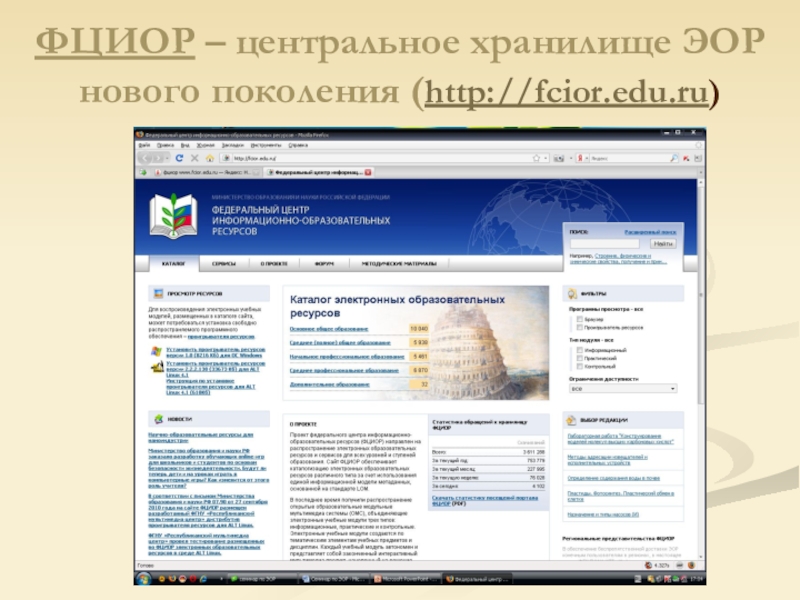Open the back/forward history dropdown arrow
This screenshot has width=800, height=600.
click(x=167, y=158)
